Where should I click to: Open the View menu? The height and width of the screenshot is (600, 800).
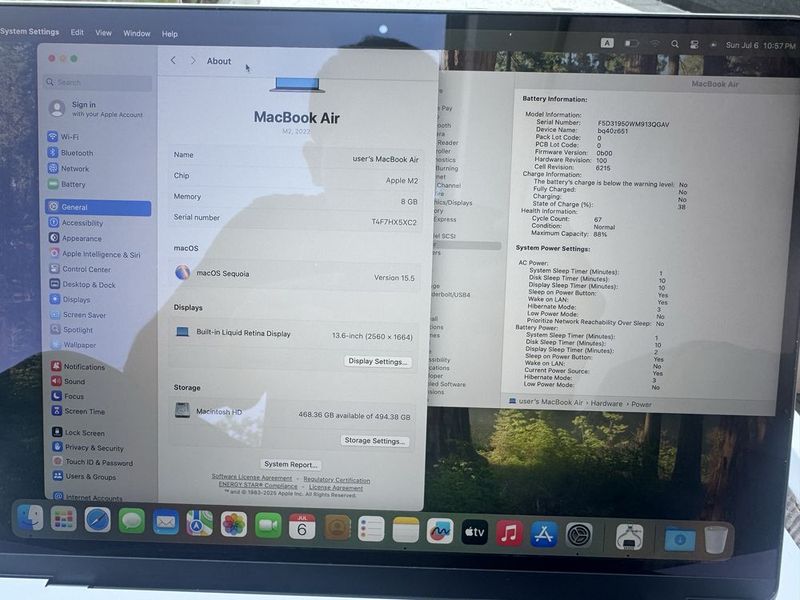(x=104, y=33)
